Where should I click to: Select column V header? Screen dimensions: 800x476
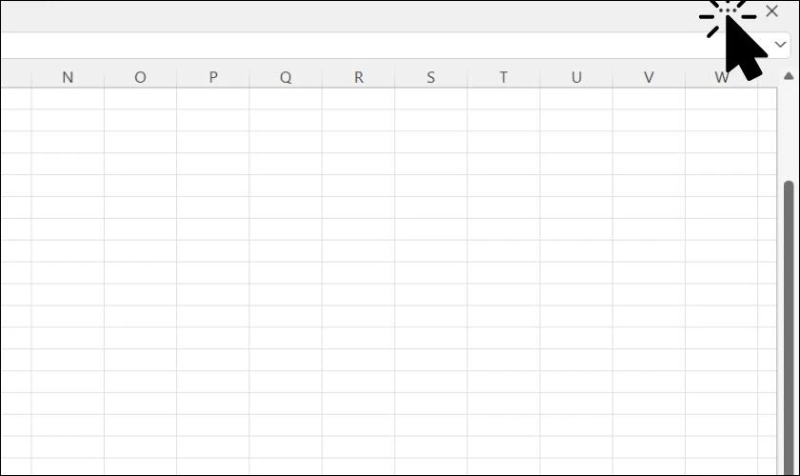pyautogui.click(x=649, y=77)
